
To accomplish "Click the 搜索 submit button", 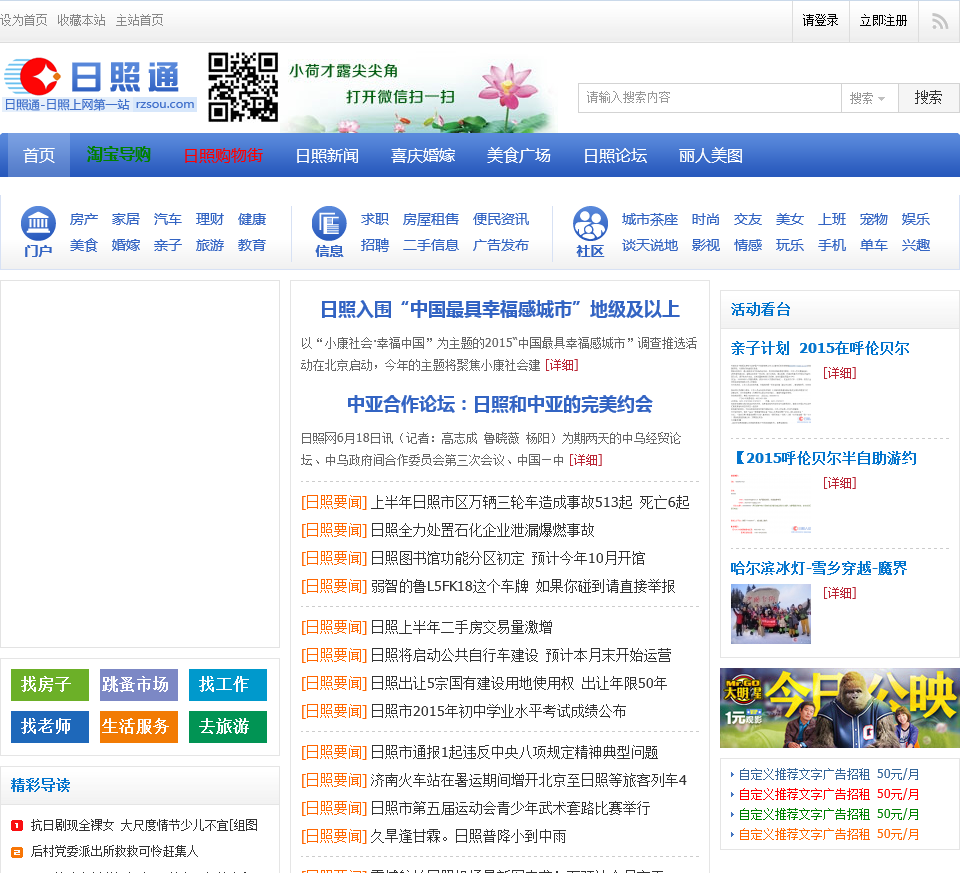I will click(x=928, y=98).
